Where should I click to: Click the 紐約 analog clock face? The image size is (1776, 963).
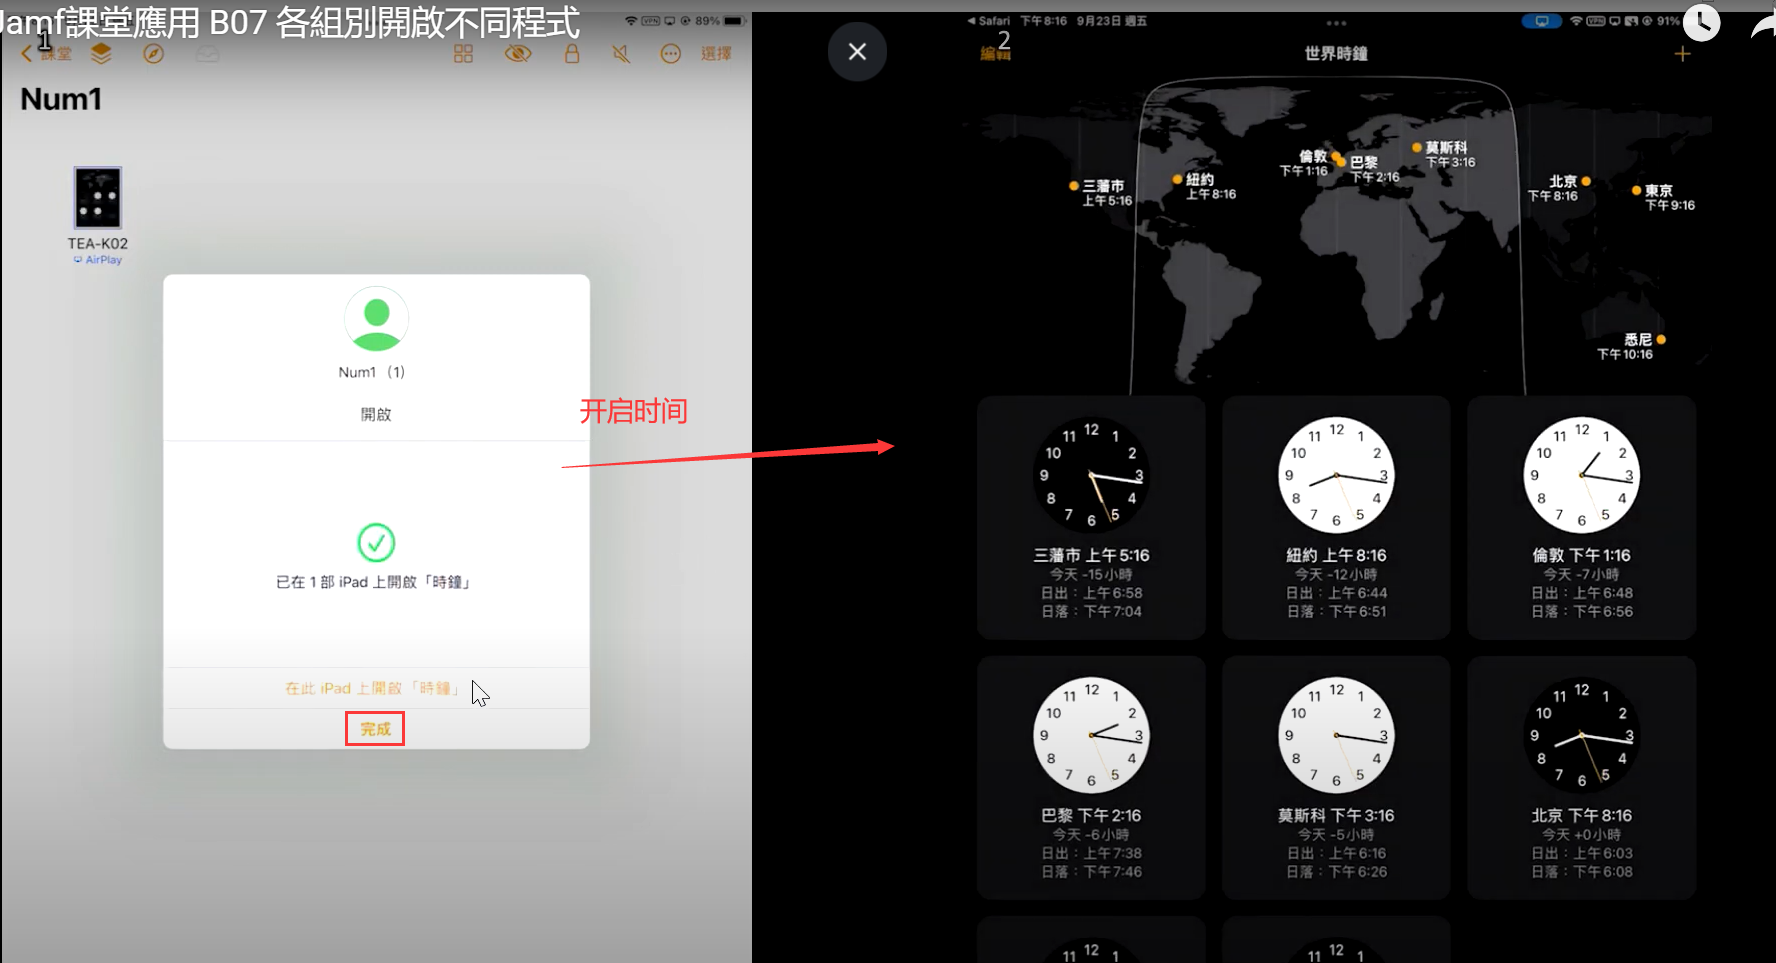pos(1336,475)
